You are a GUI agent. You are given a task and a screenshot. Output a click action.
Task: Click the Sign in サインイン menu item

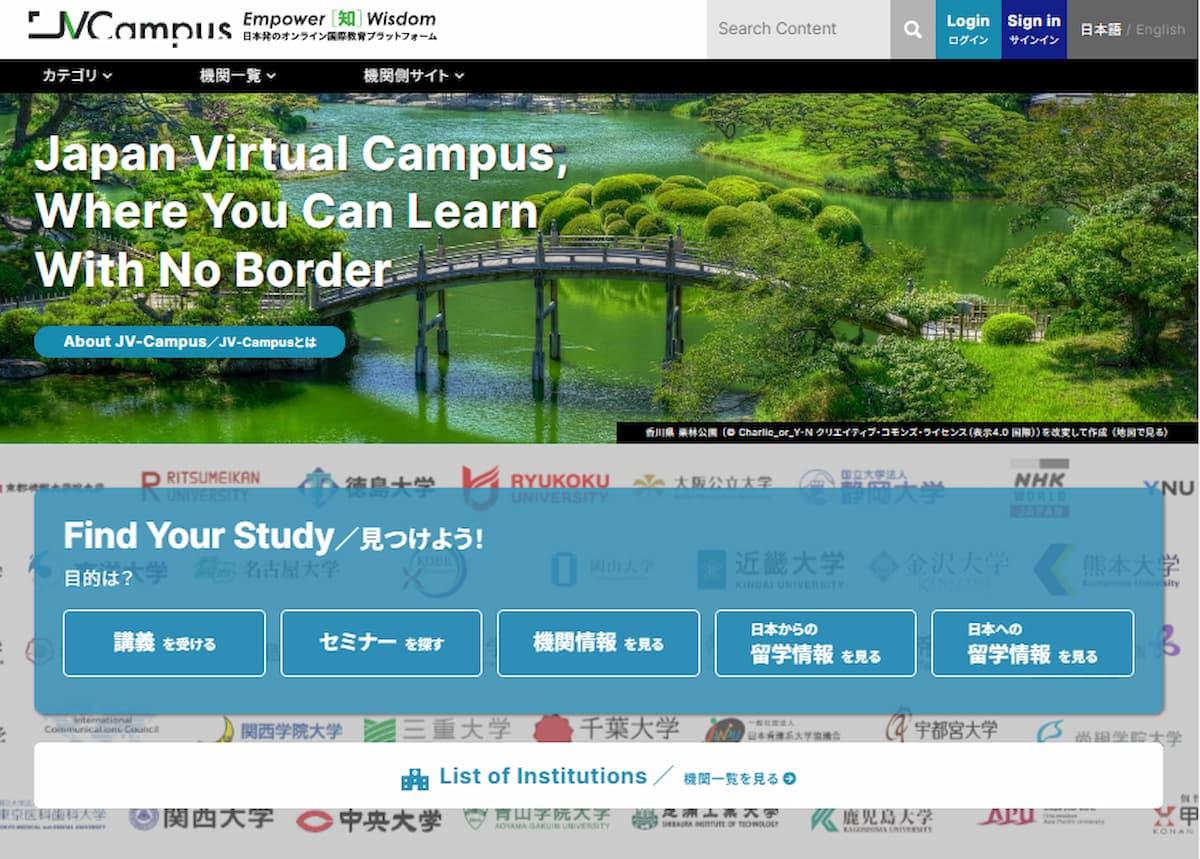[1033, 29]
